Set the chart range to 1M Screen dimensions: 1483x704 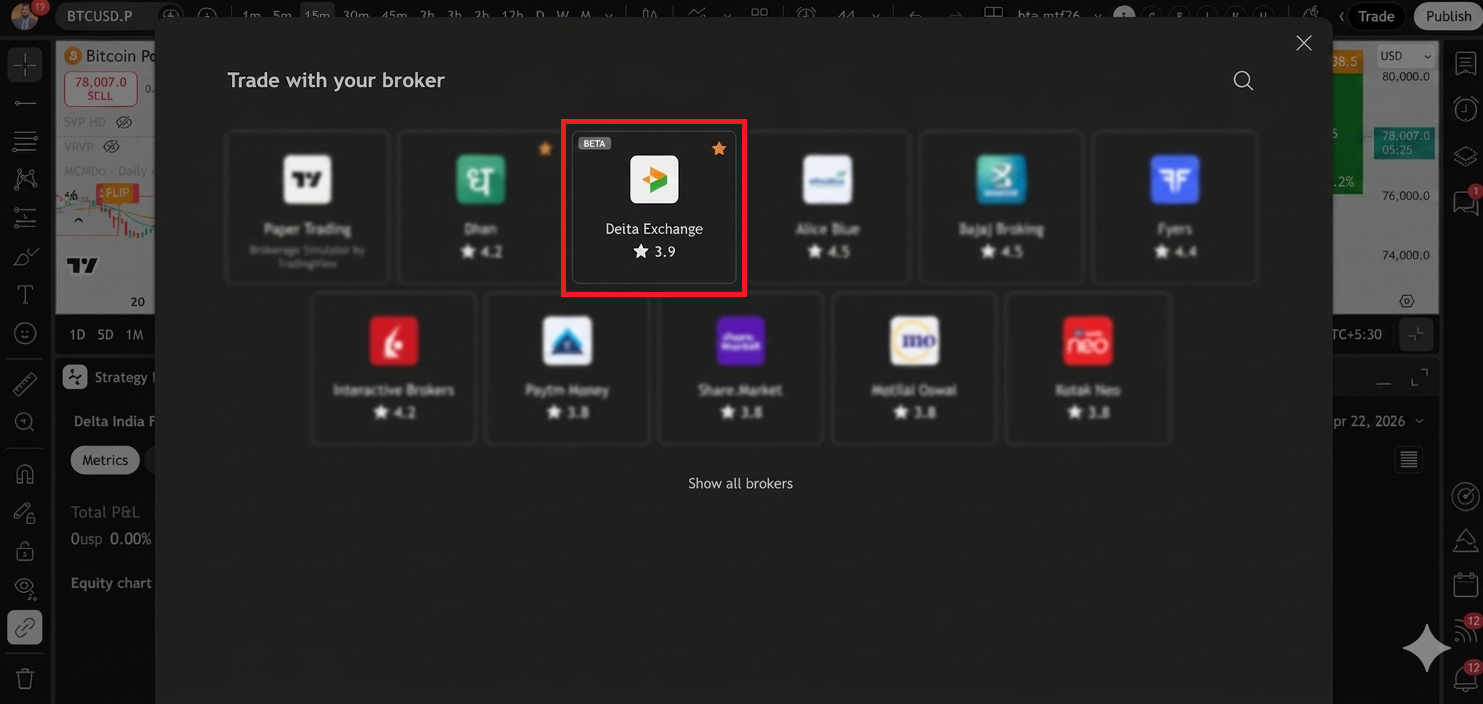[x=135, y=335]
